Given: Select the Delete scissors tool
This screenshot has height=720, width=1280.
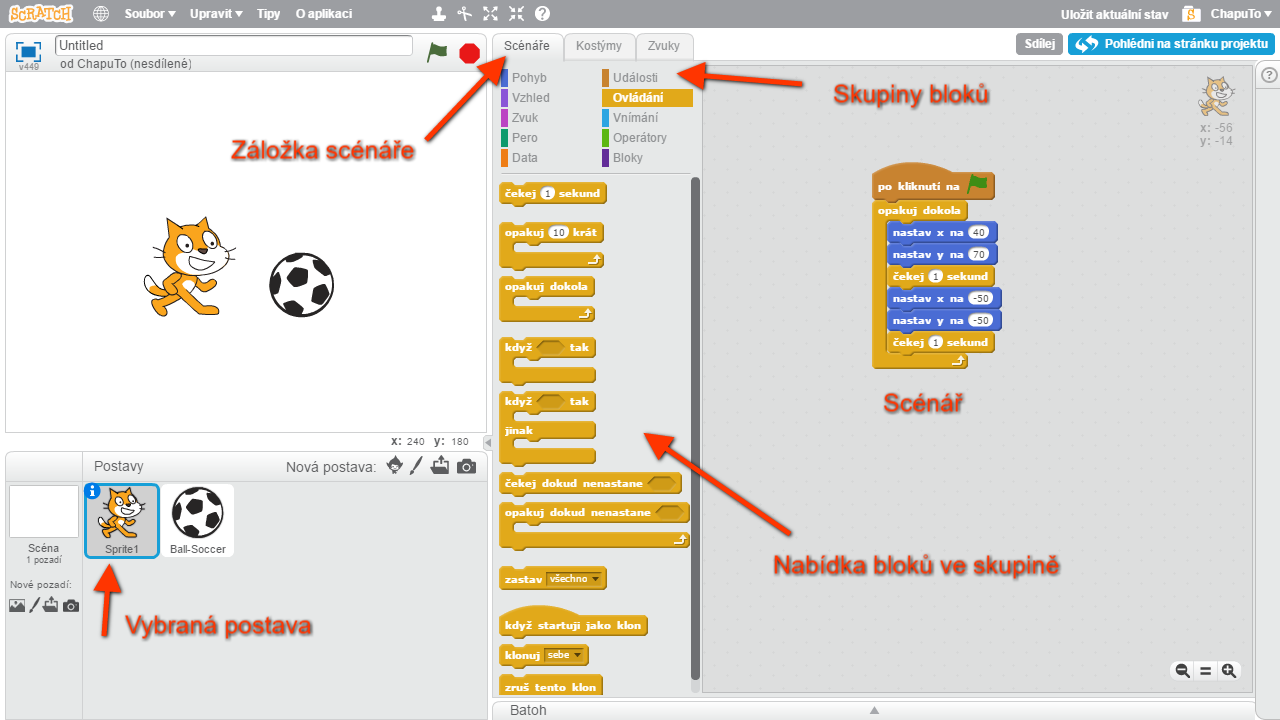Looking at the screenshot, I should (x=464, y=14).
